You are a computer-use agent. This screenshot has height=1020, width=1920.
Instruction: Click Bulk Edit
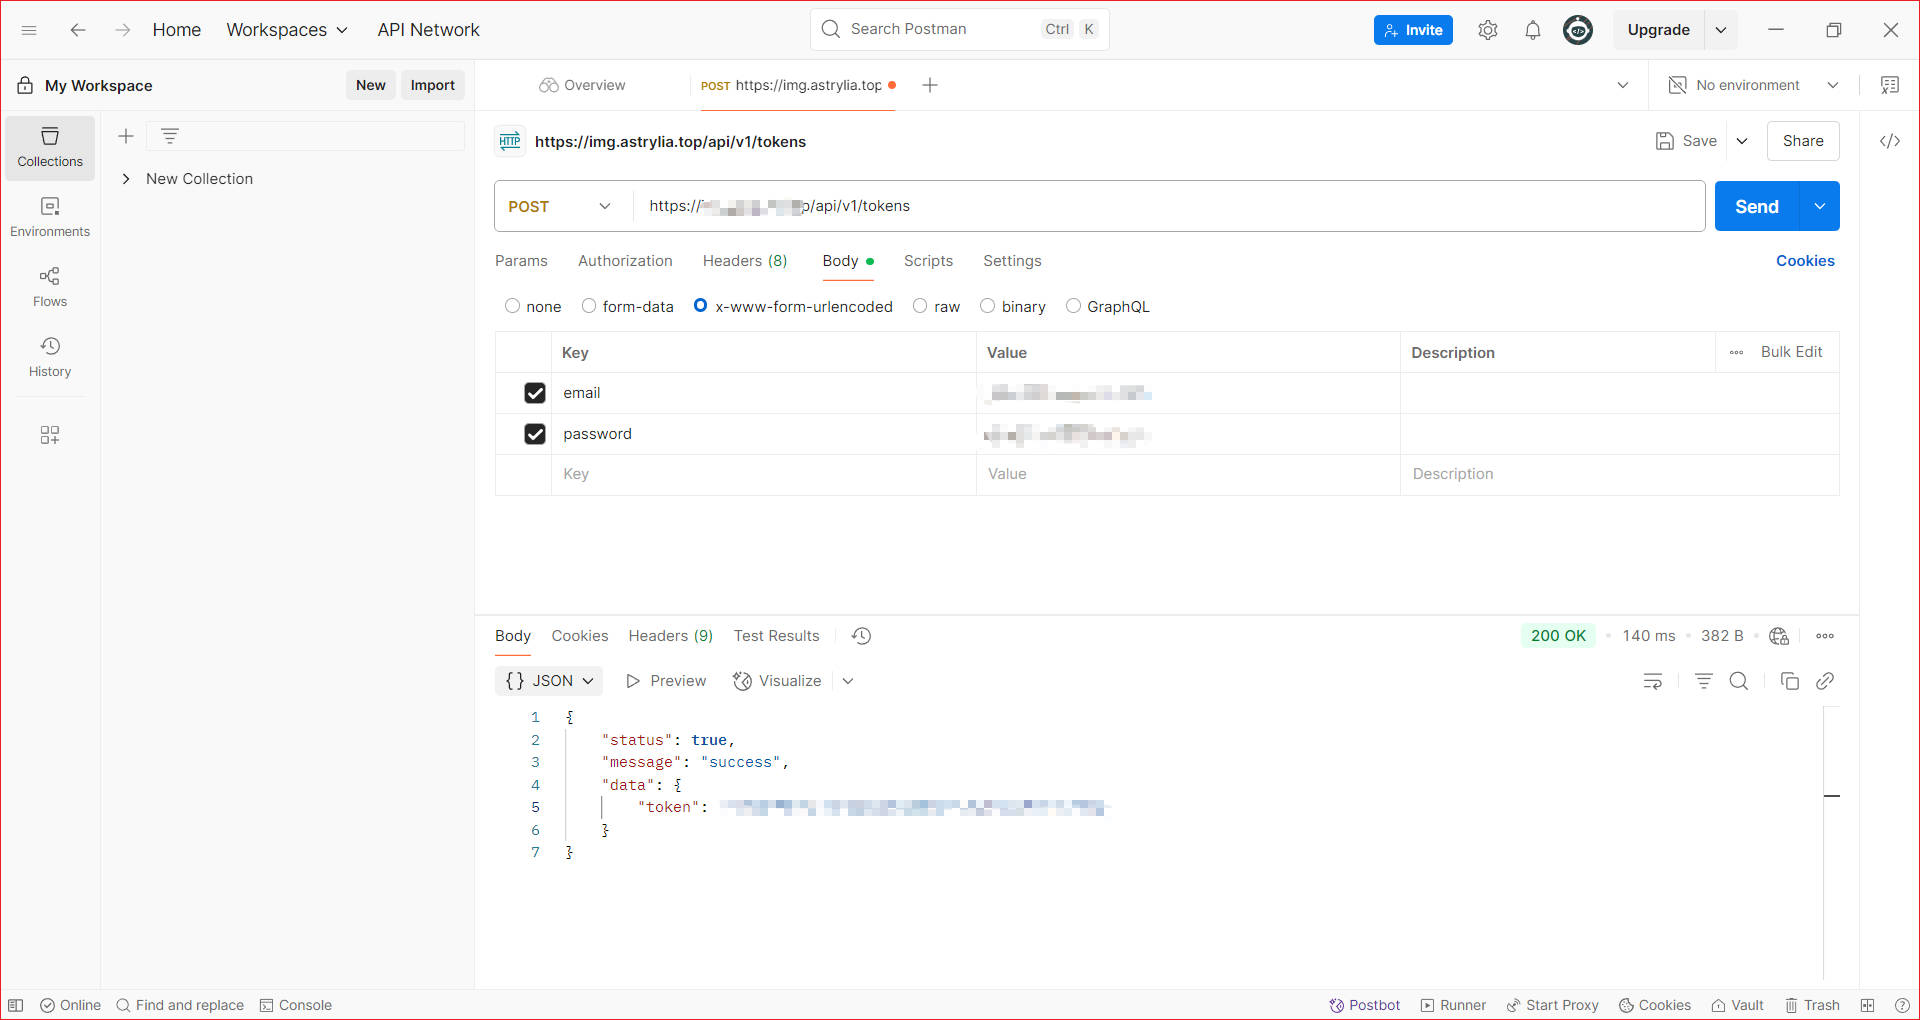[1791, 352]
